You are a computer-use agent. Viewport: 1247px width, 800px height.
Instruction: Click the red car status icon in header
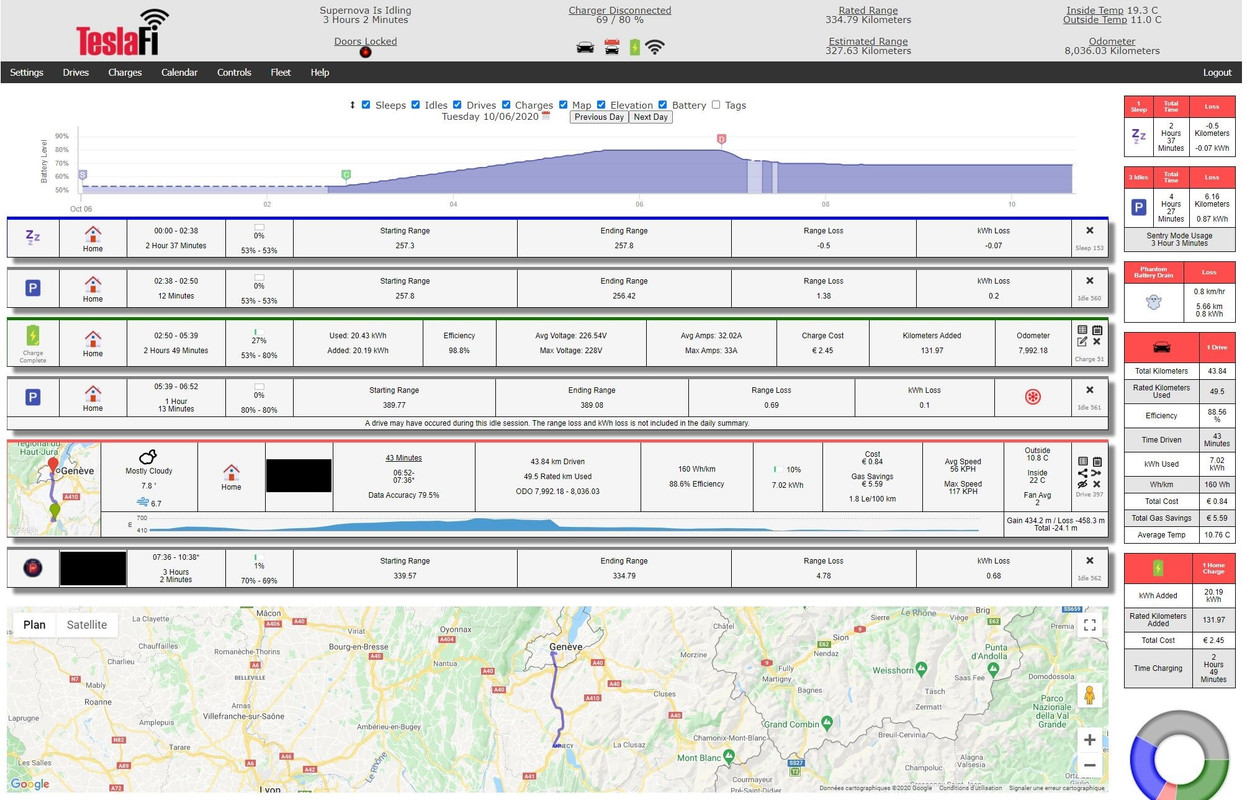pos(612,47)
